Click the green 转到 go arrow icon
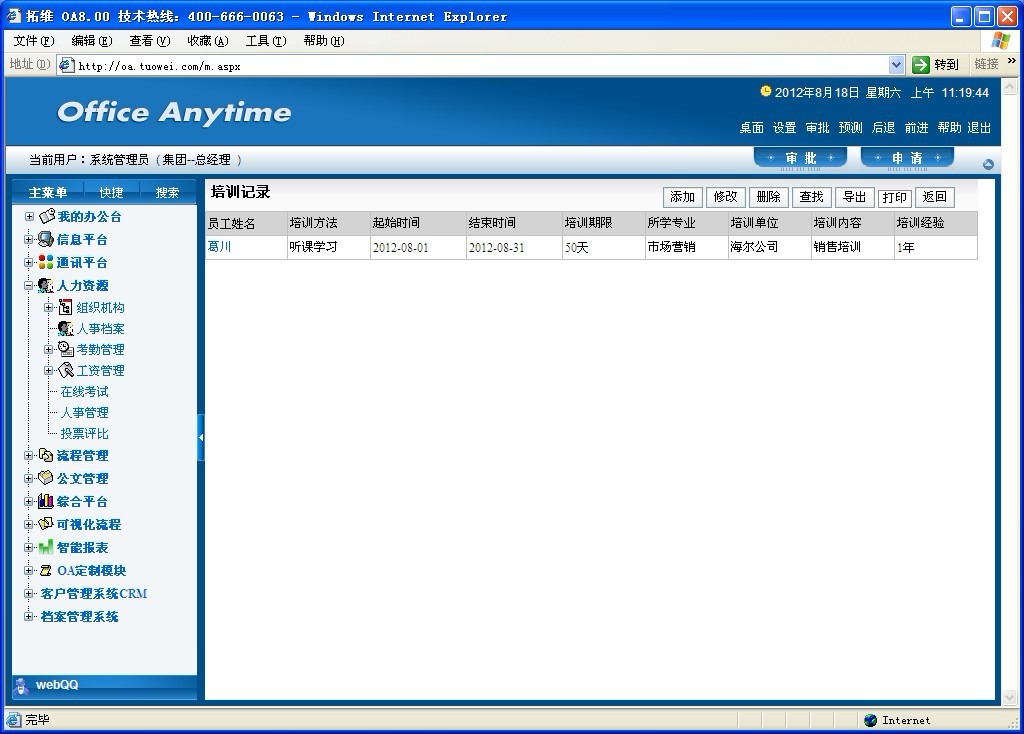Image resolution: width=1024 pixels, height=734 pixels. tap(921, 64)
